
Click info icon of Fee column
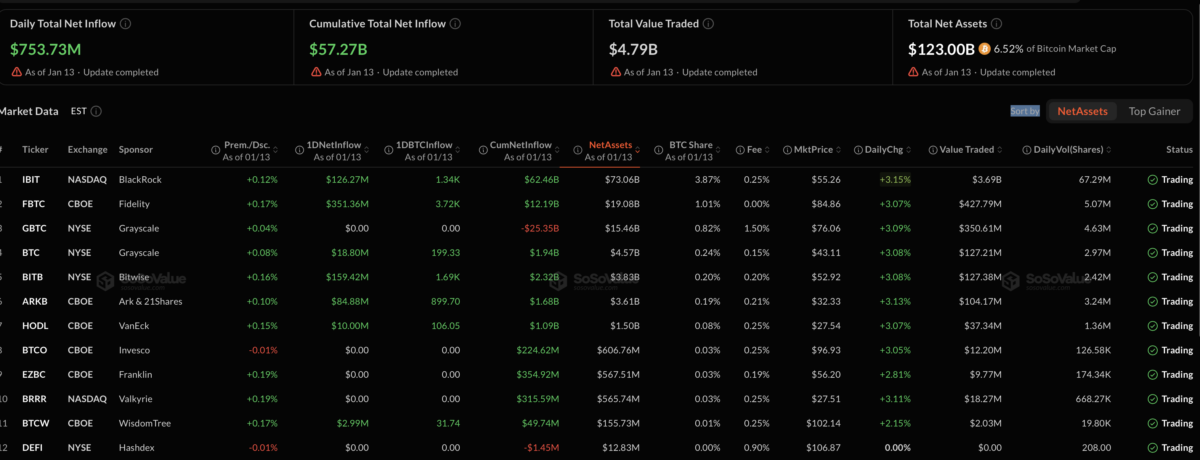point(739,150)
